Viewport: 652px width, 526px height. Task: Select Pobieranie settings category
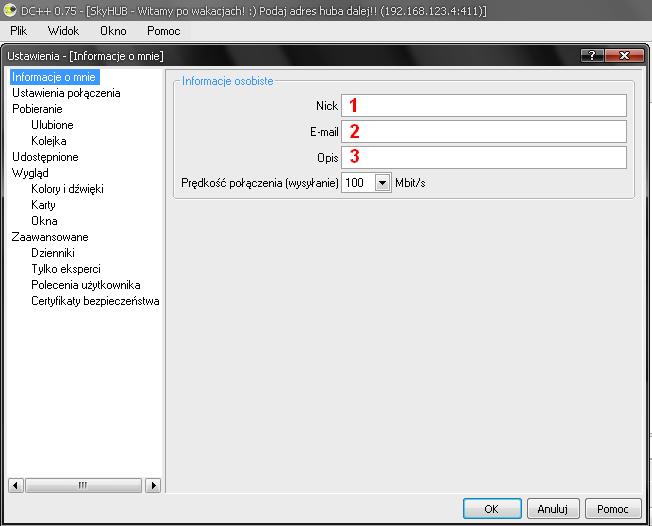point(37,109)
